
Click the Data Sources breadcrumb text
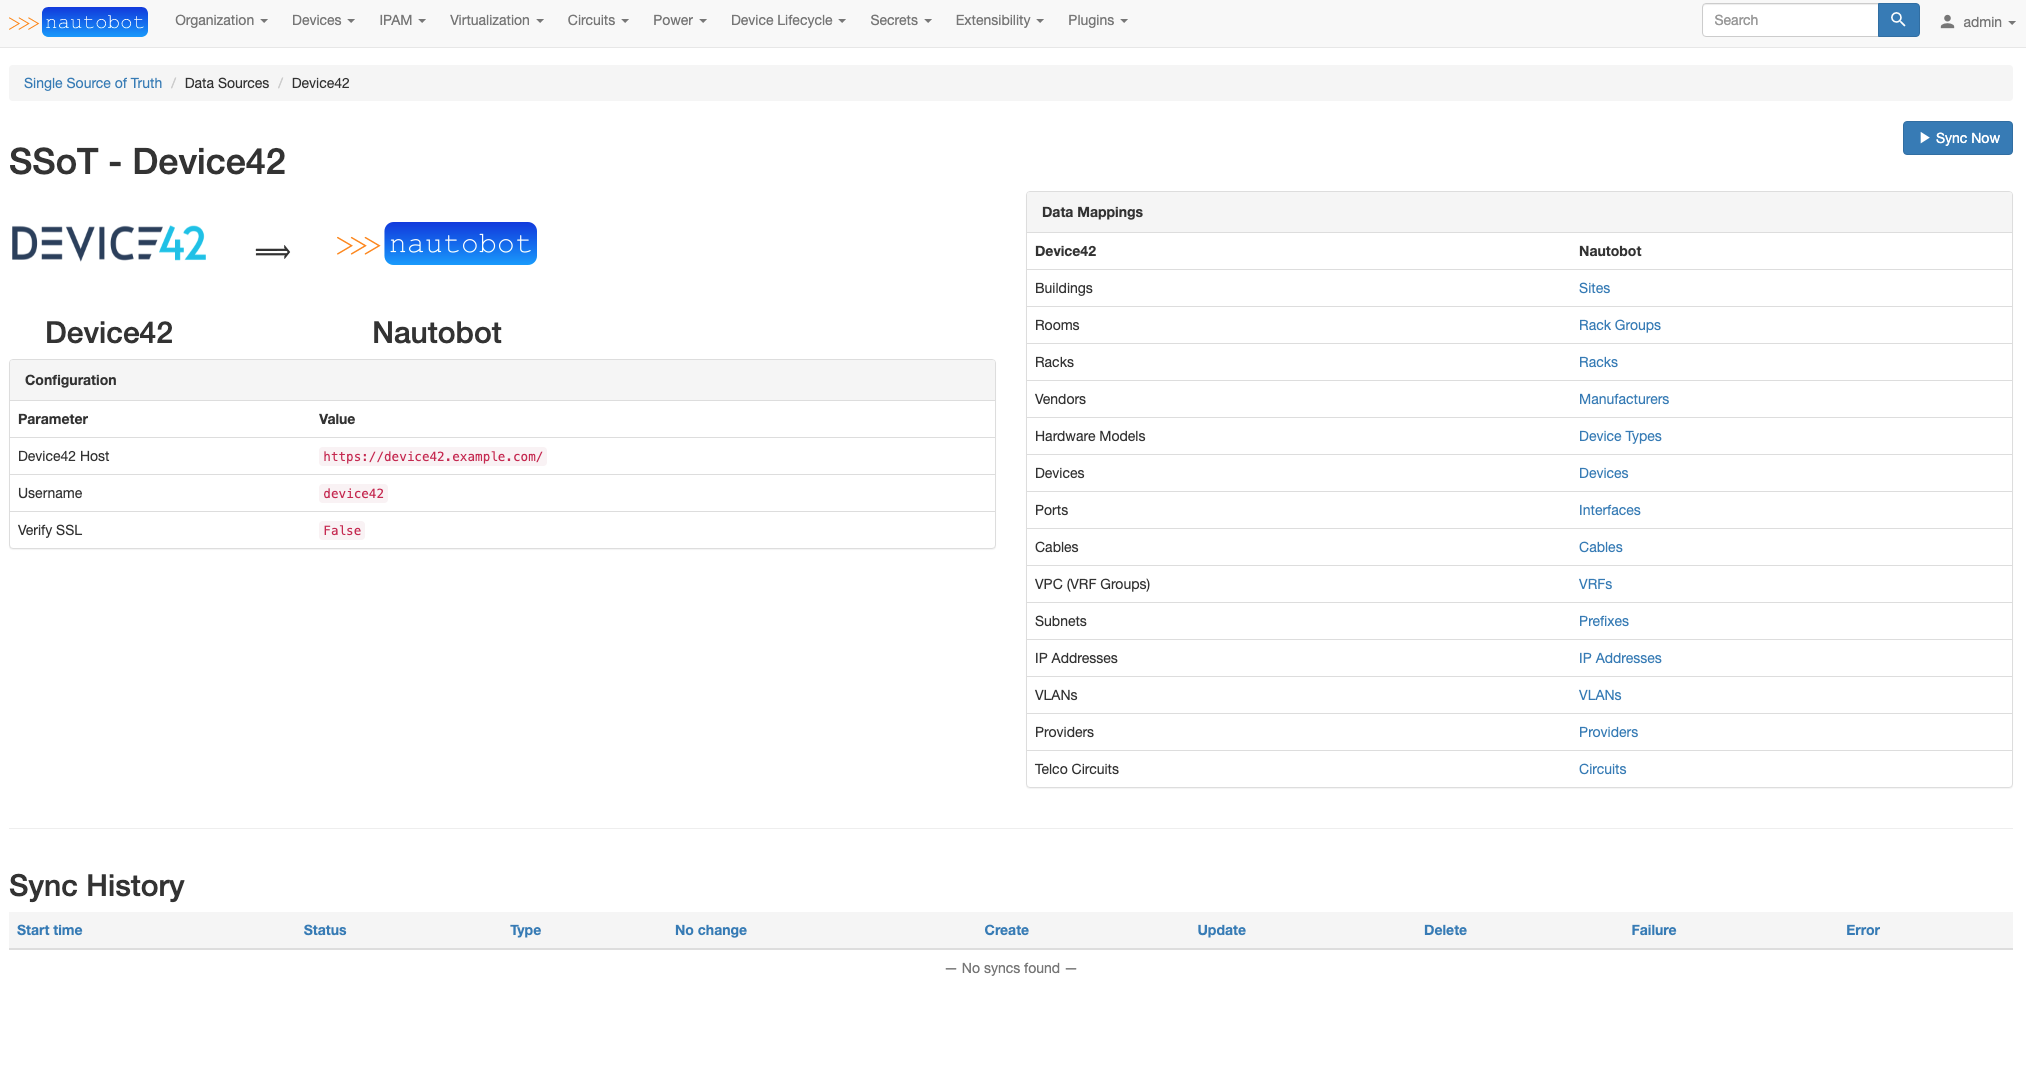click(227, 83)
